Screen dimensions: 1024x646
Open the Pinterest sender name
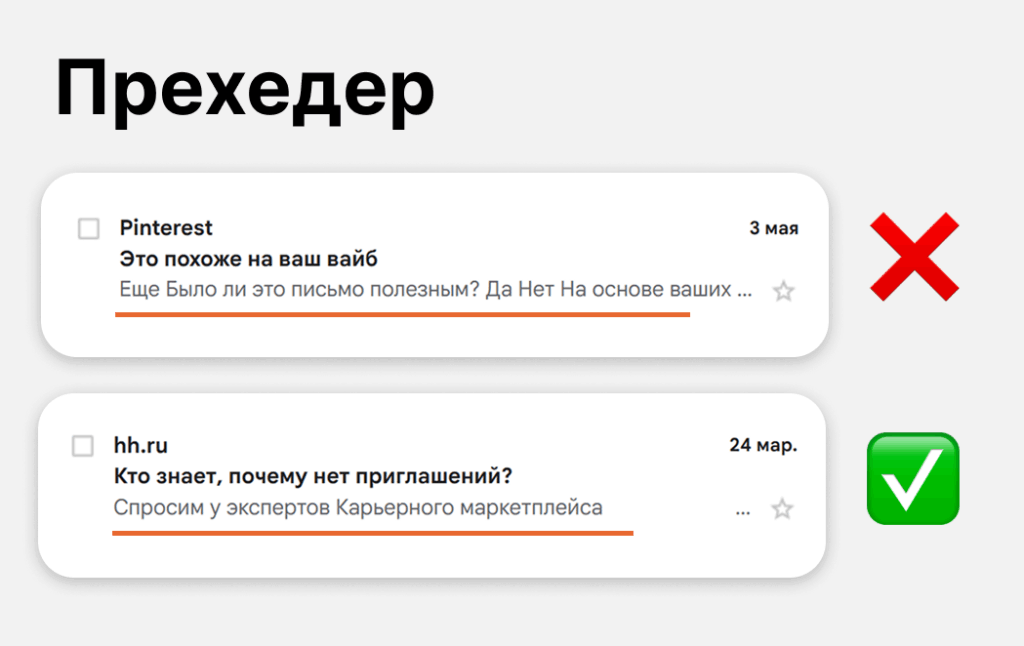[x=166, y=228]
